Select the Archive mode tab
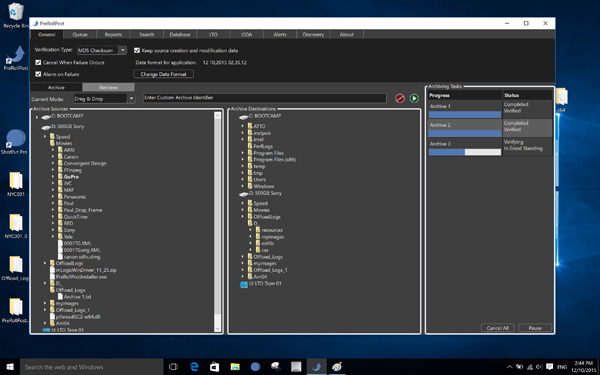Viewport: 600px width, 375px height. (x=56, y=87)
